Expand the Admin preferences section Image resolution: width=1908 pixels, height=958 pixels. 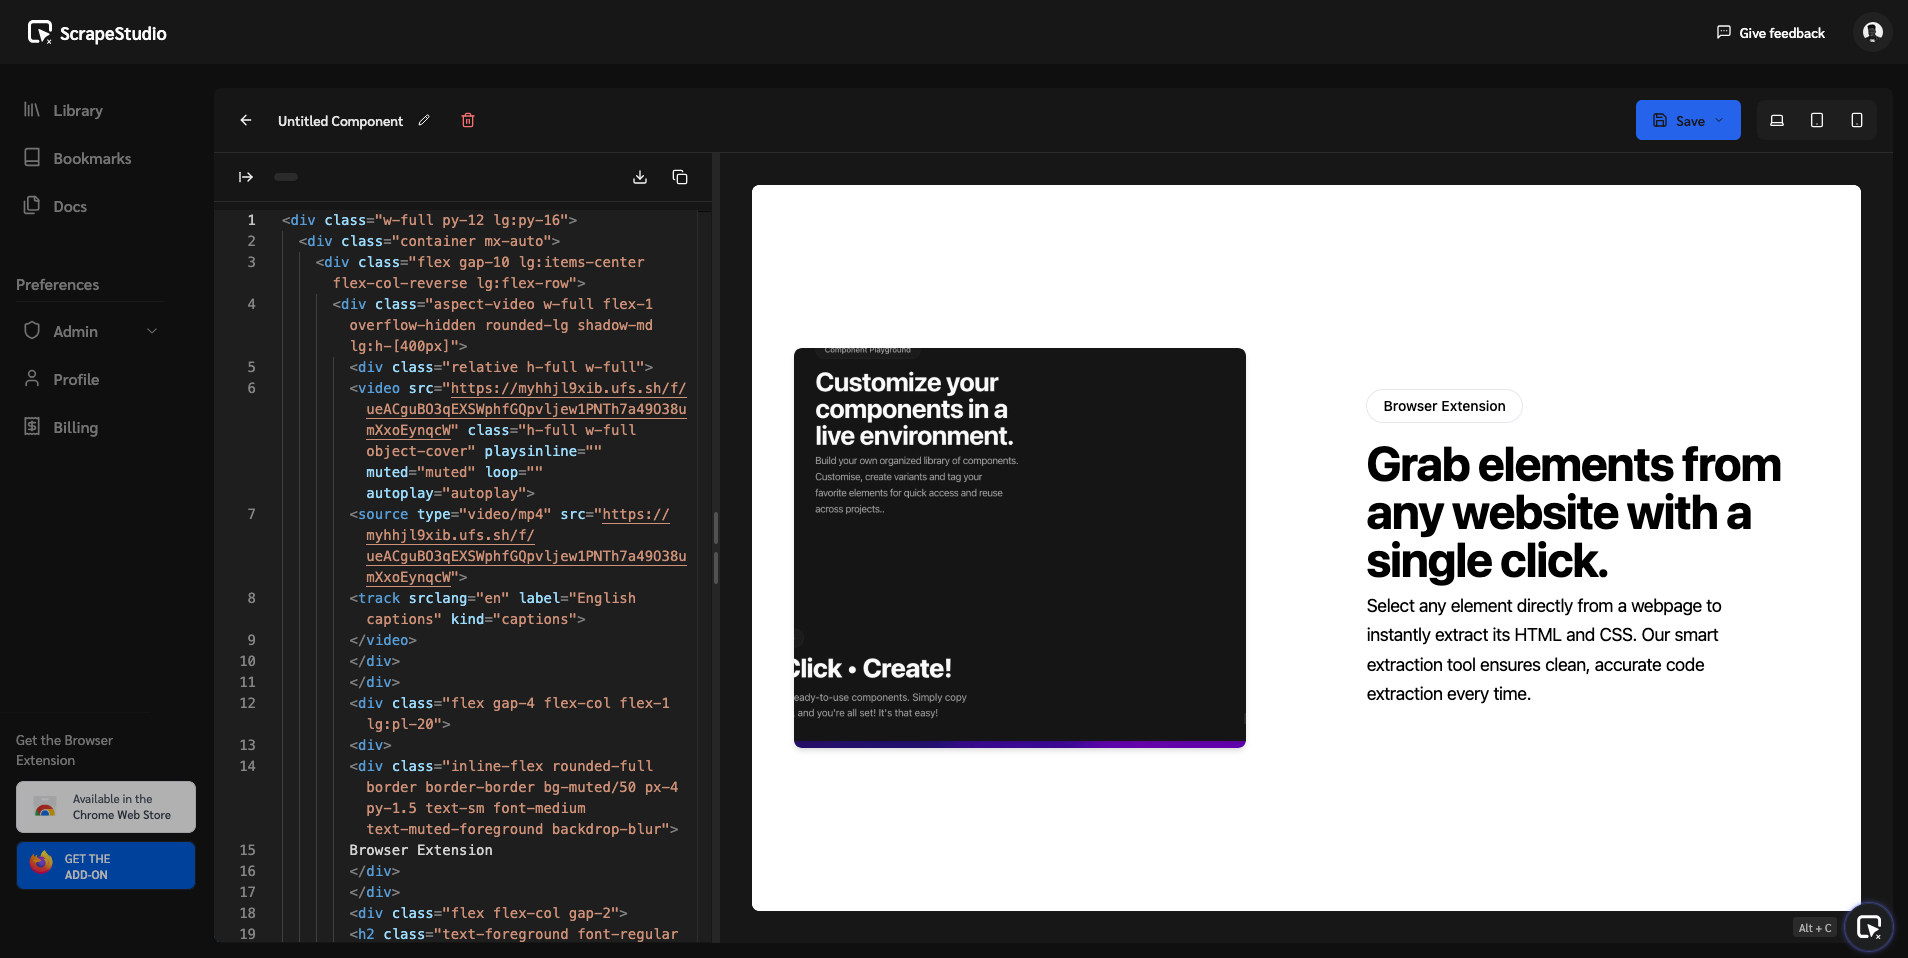(x=90, y=331)
